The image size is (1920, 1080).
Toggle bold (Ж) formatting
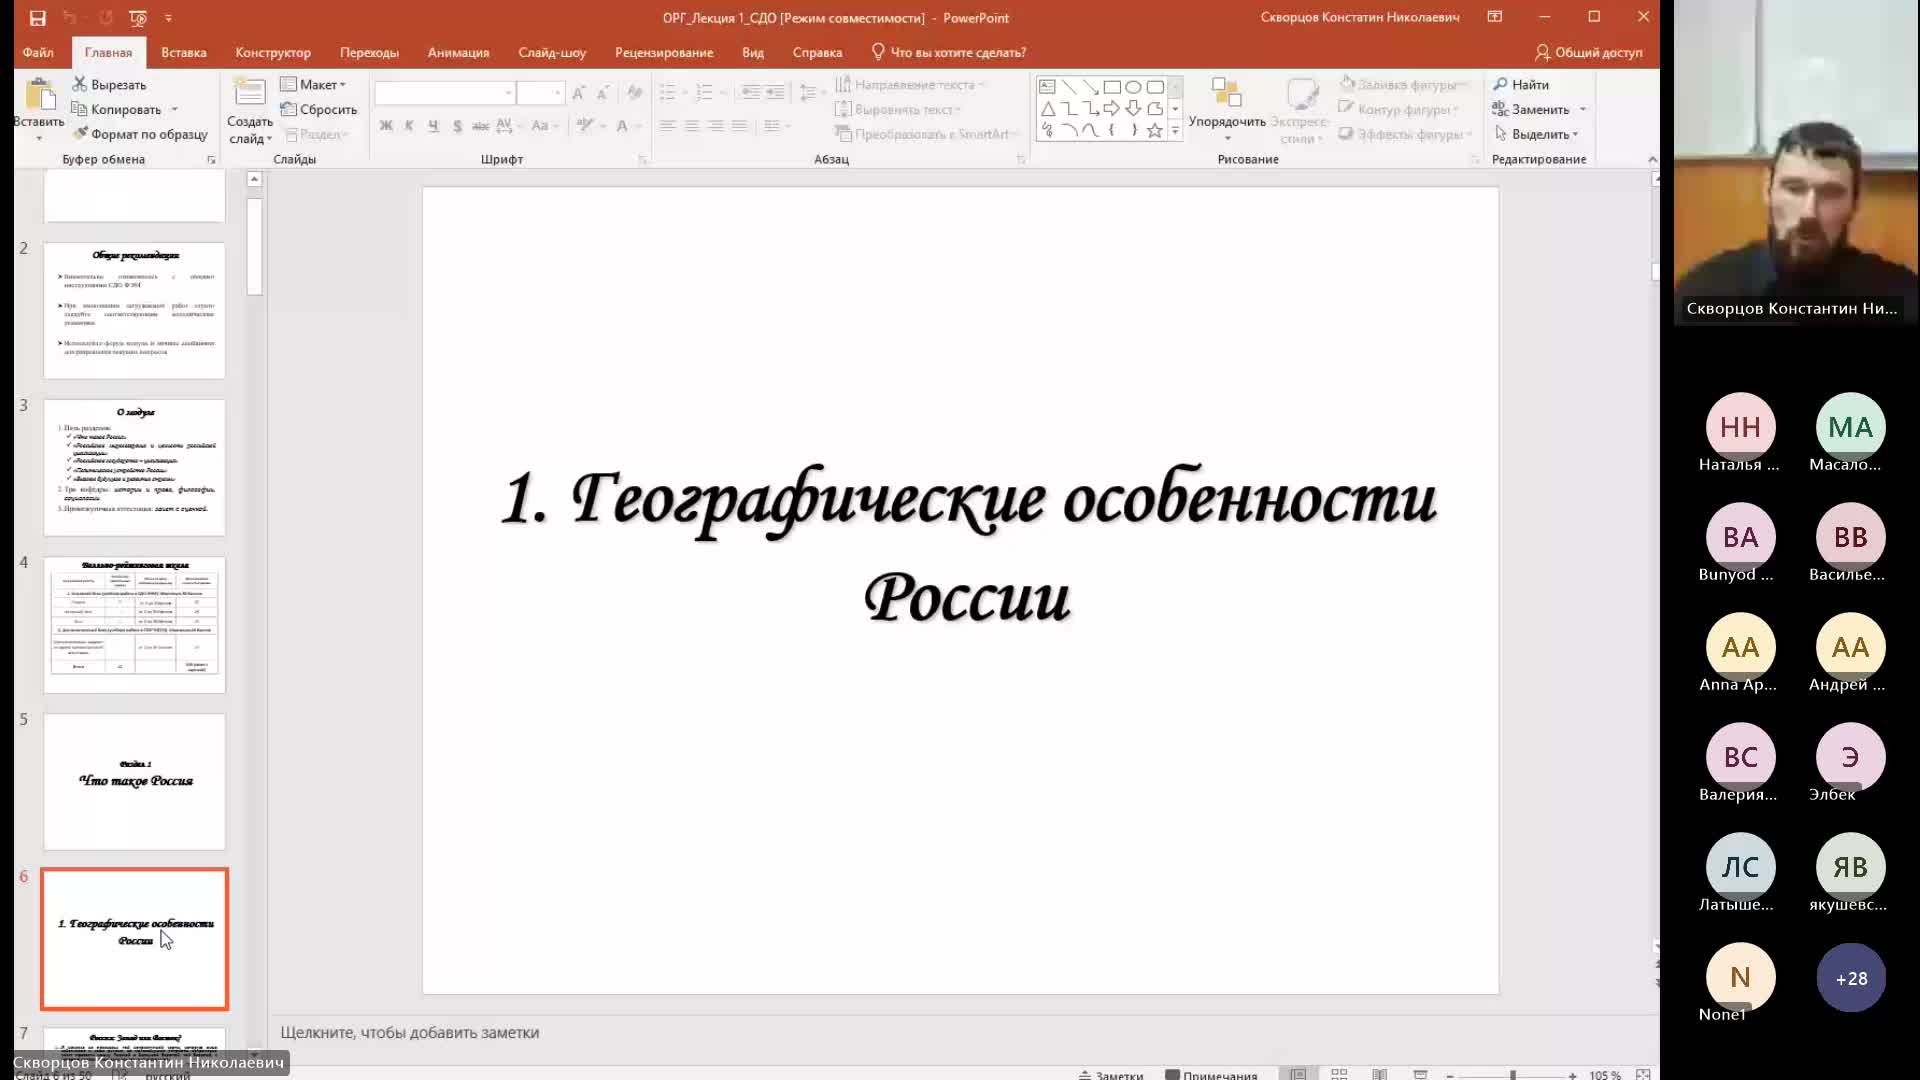tap(386, 126)
